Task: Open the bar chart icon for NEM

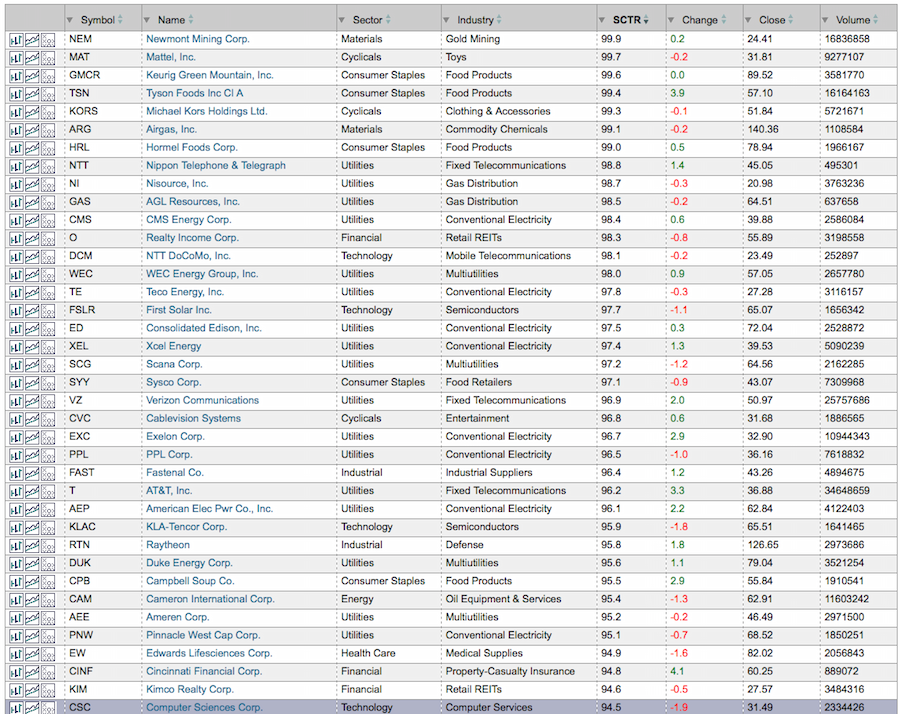Action: coord(16,40)
